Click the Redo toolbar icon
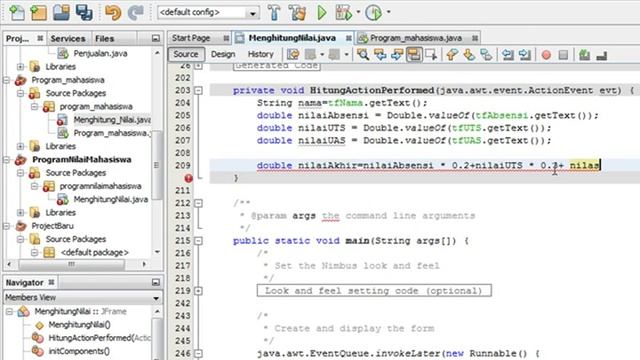The height and width of the screenshot is (360, 640). point(135,13)
